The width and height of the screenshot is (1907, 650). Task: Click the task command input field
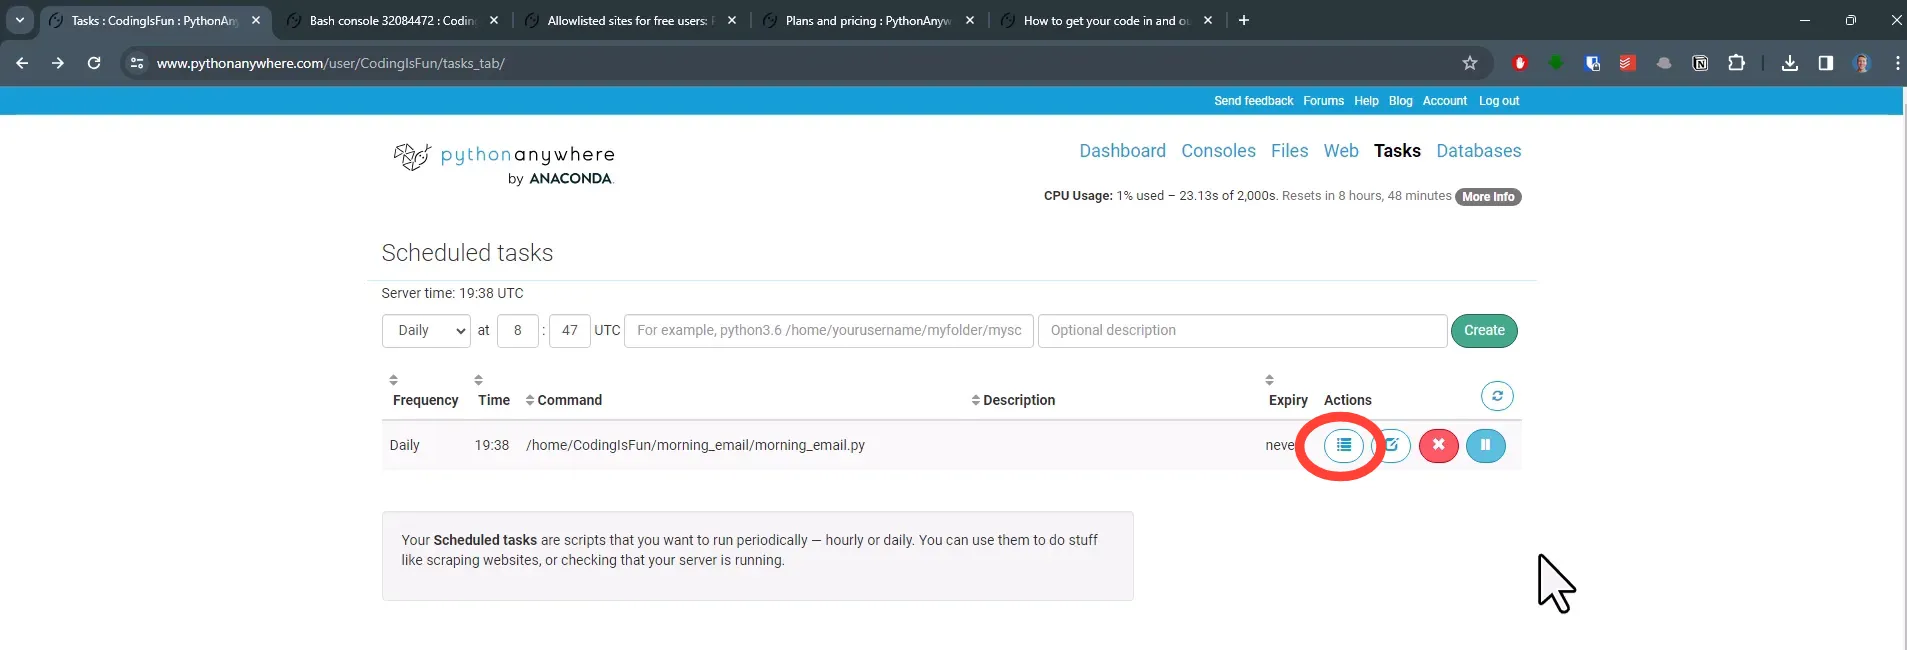[829, 331]
